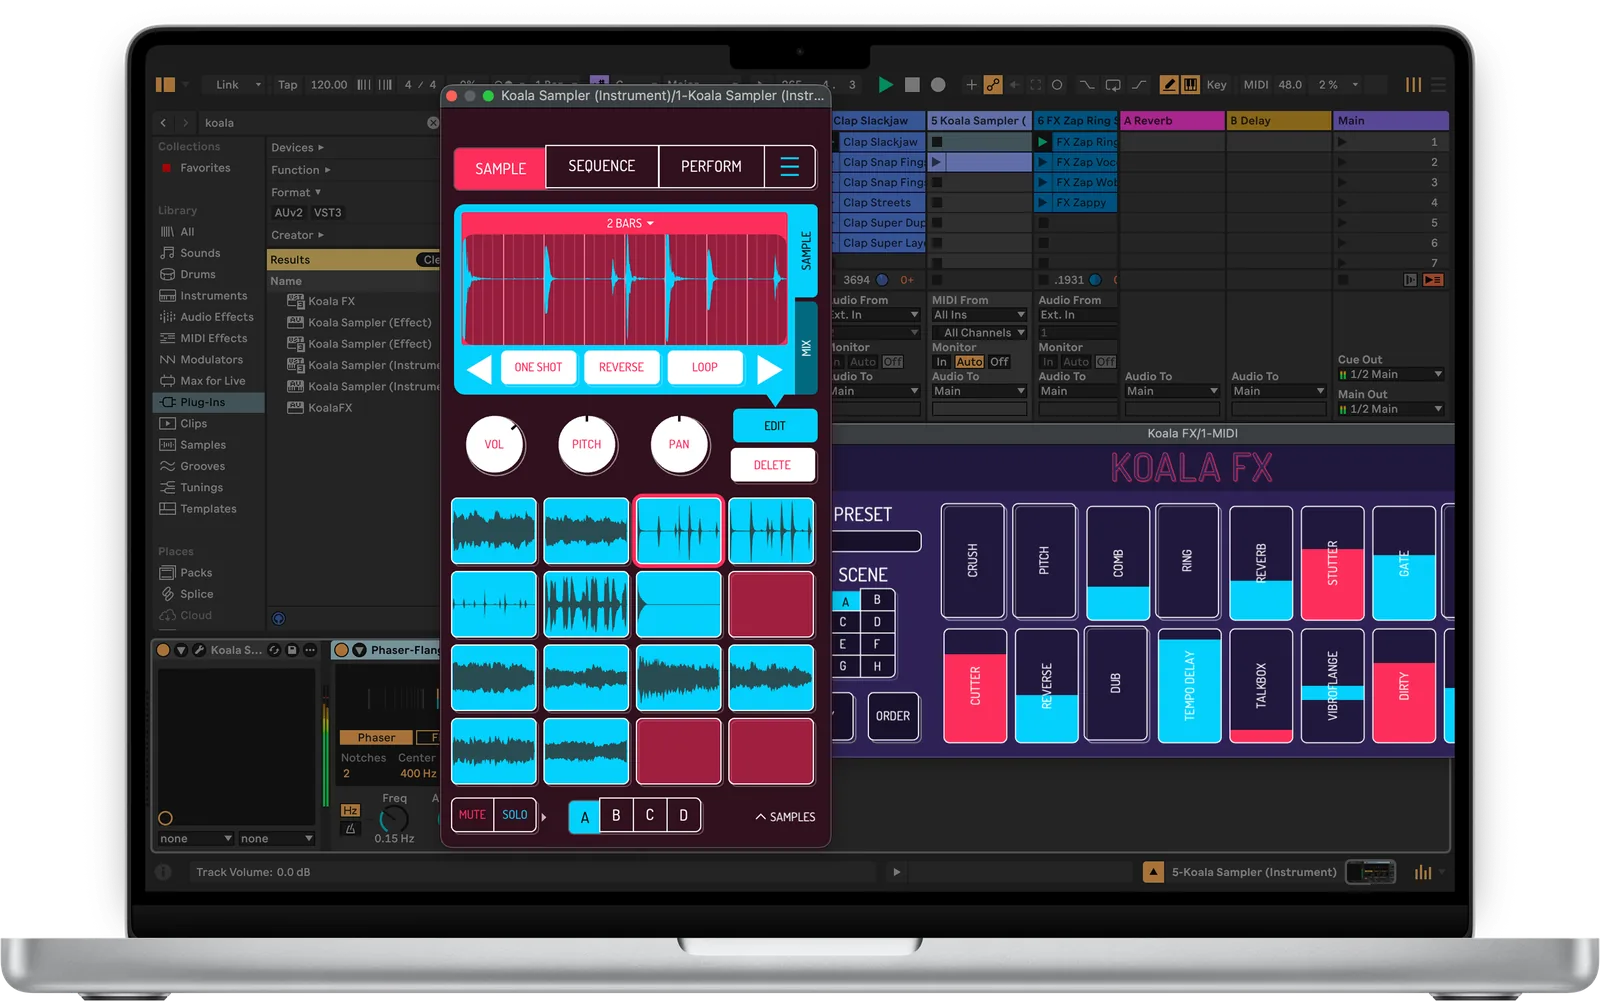The image size is (1600, 1001).
Task: Open the Key mapping mode
Action: pos(1216,85)
